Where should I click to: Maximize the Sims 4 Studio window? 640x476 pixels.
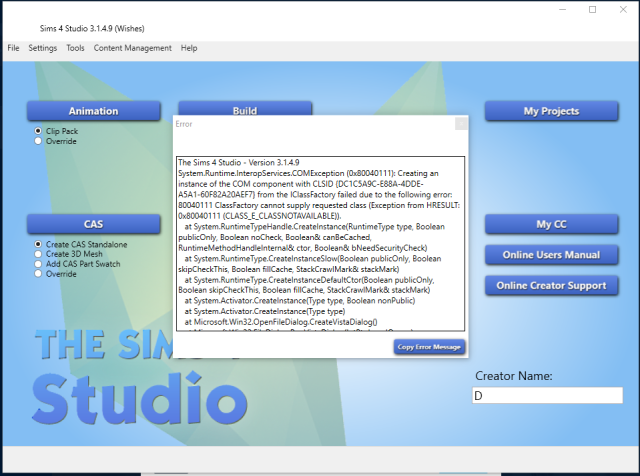click(593, 9)
